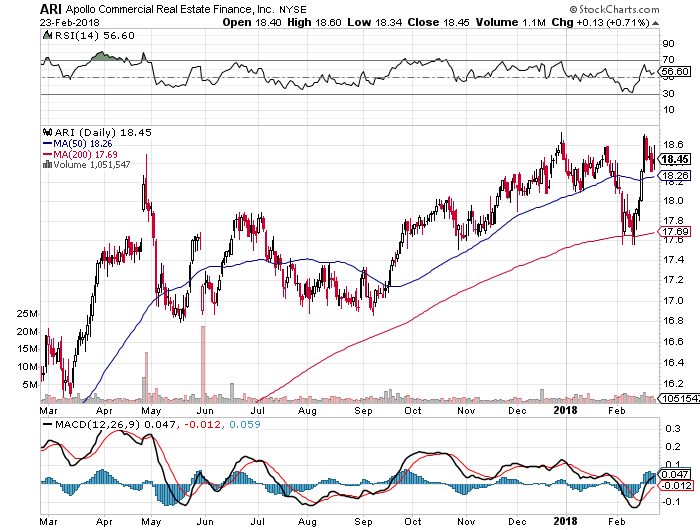Select the ARI ticker symbol in the title
700x530 pixels.
pyautogui.click(x=50, y=9)
